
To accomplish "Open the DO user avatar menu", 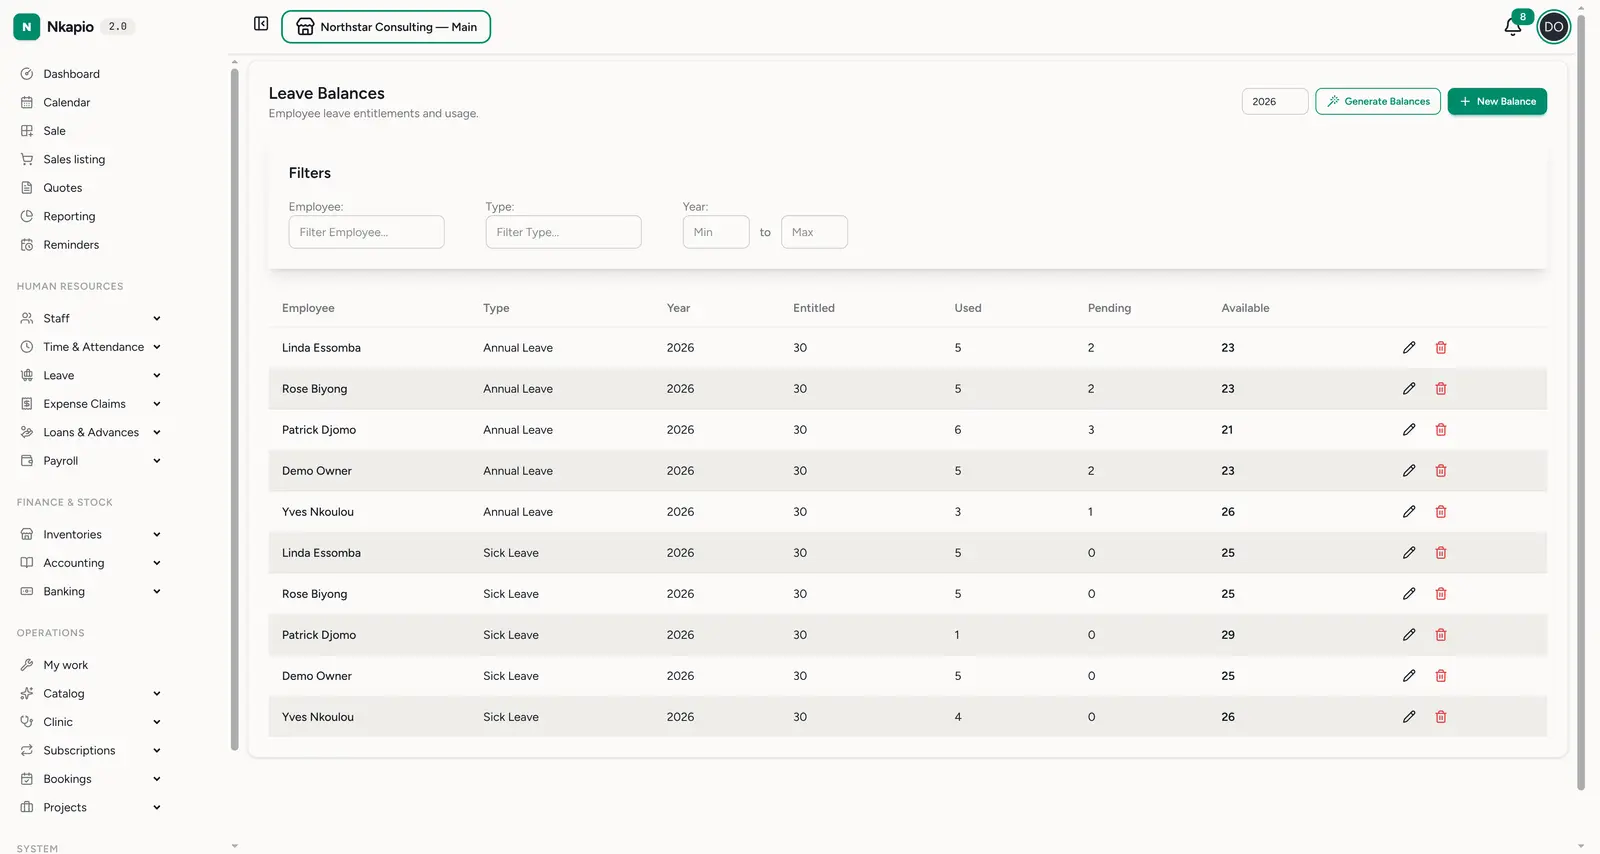I will tap(1553, 27).
